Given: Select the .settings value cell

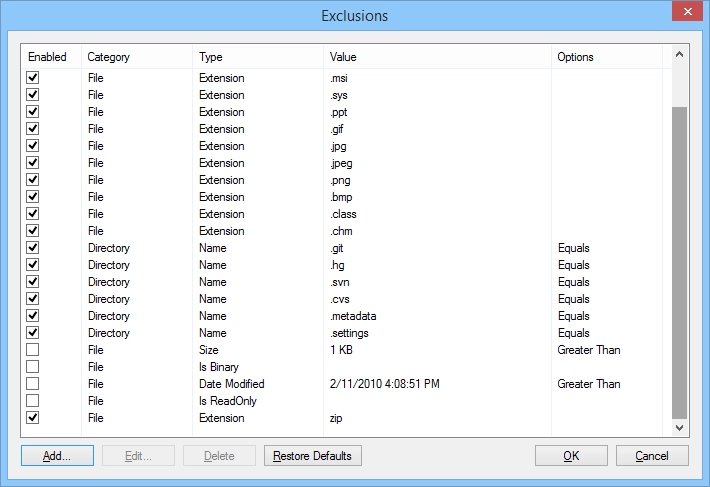Looking at the screenshot, I should click(x=349, y=333).
